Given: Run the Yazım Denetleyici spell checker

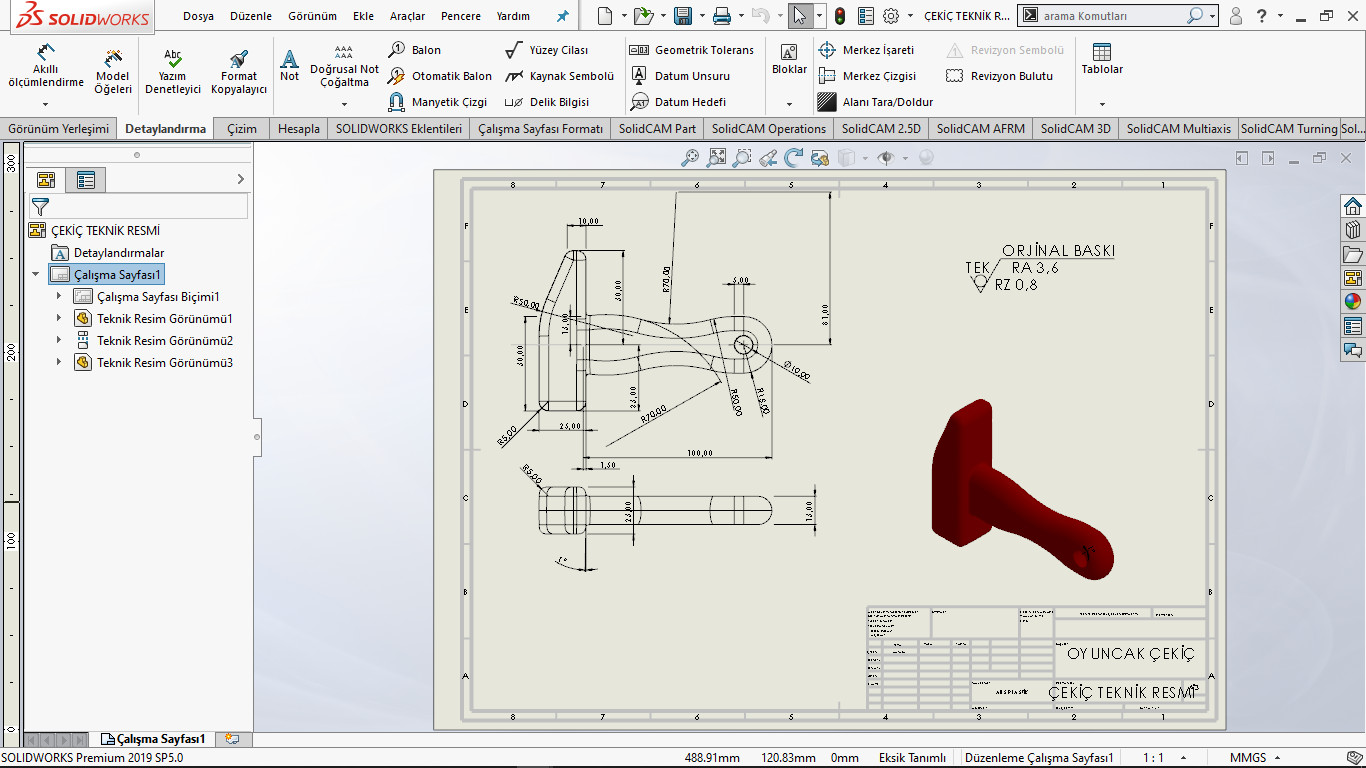Looking at the screenshot, I should [x=173, y=70].
